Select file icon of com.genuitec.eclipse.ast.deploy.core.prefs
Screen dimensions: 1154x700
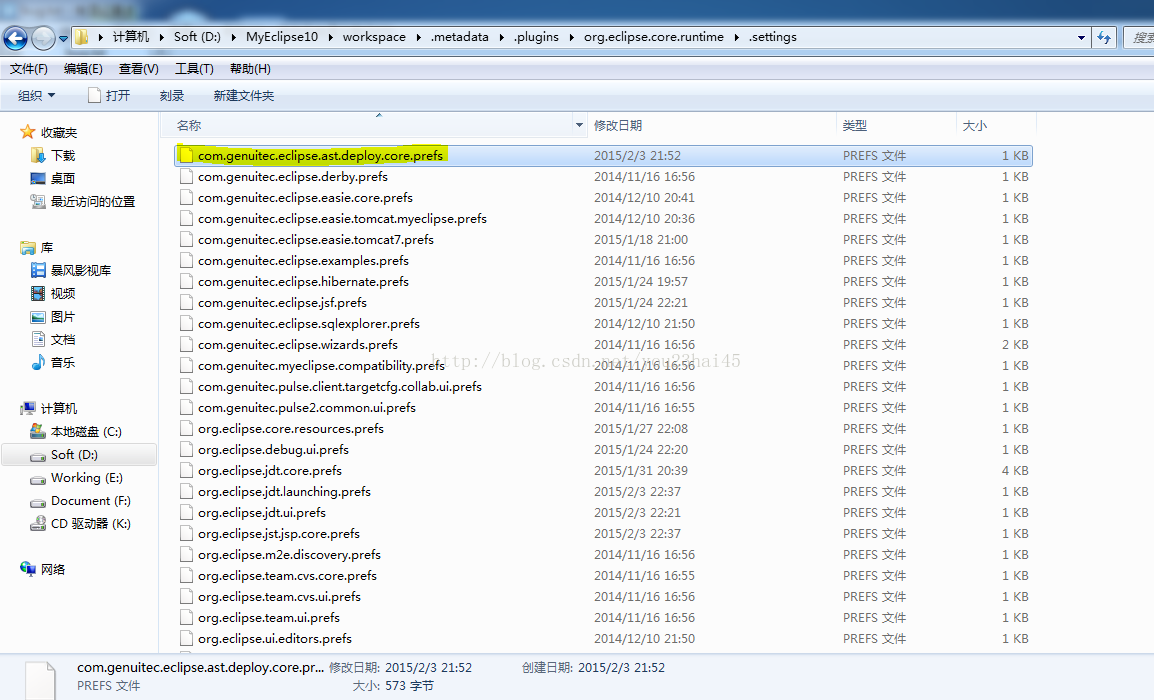tap(186, 155)
